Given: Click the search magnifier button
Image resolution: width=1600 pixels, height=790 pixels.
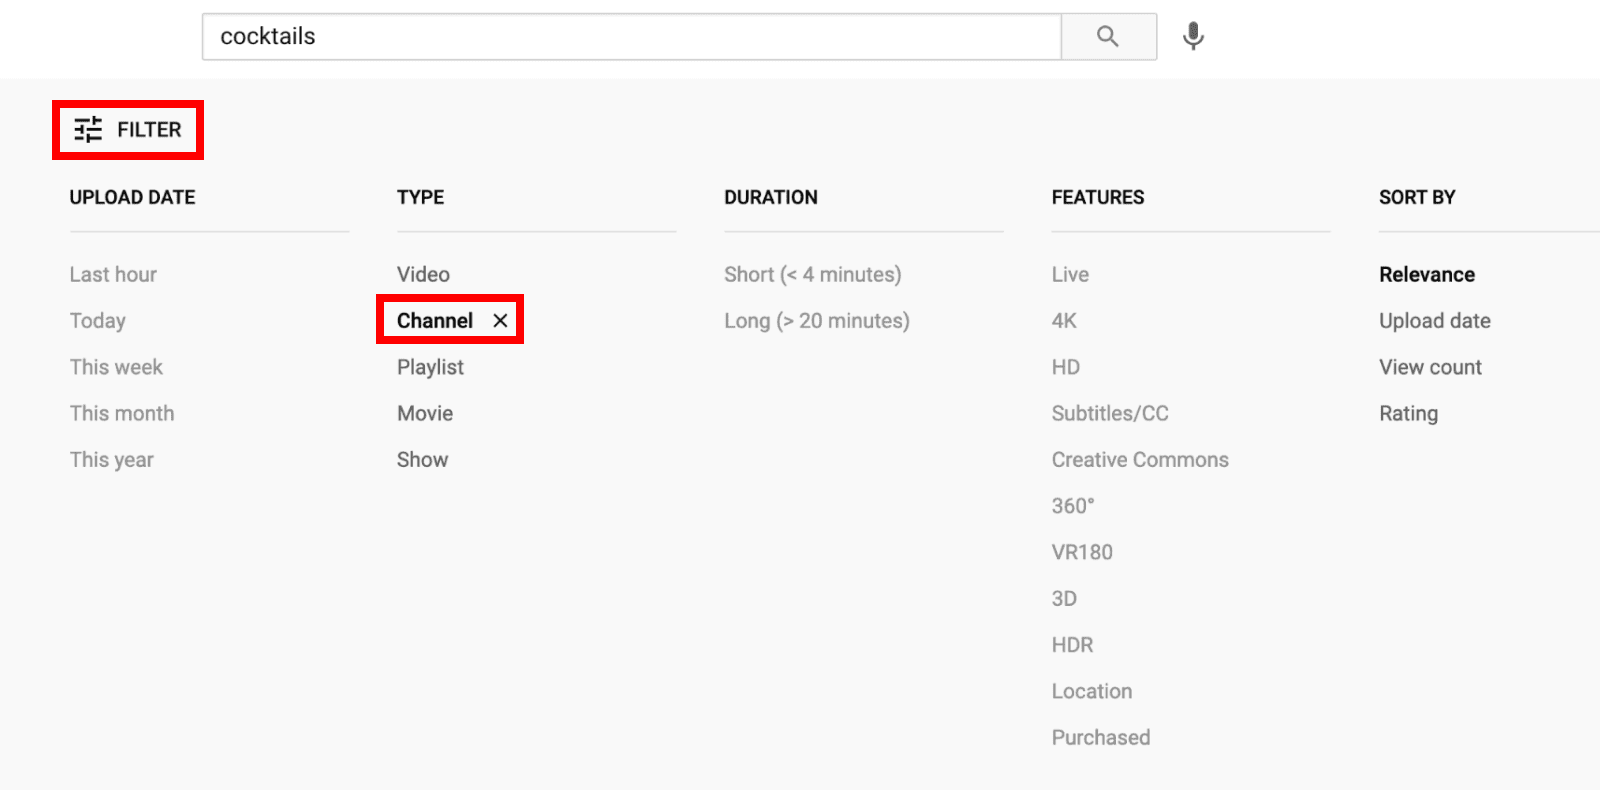Looking at the screenshot, I should [1108, 37].
